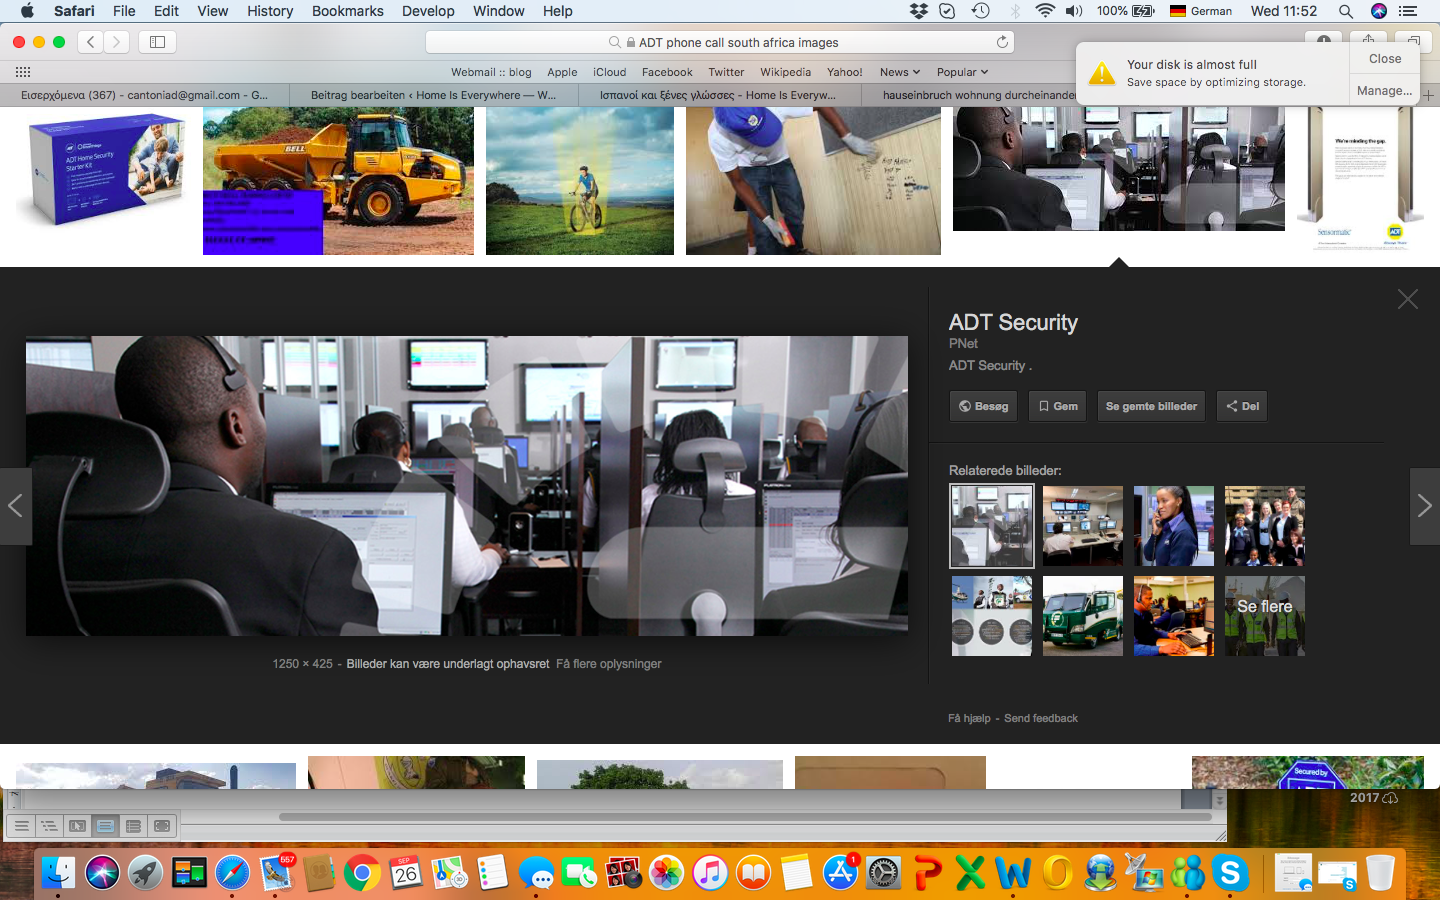Image resolution: width=1440 pixels, height=900 pixels.
Task: Open iTunes from the Dock
Action: click(x=710, y=873)
